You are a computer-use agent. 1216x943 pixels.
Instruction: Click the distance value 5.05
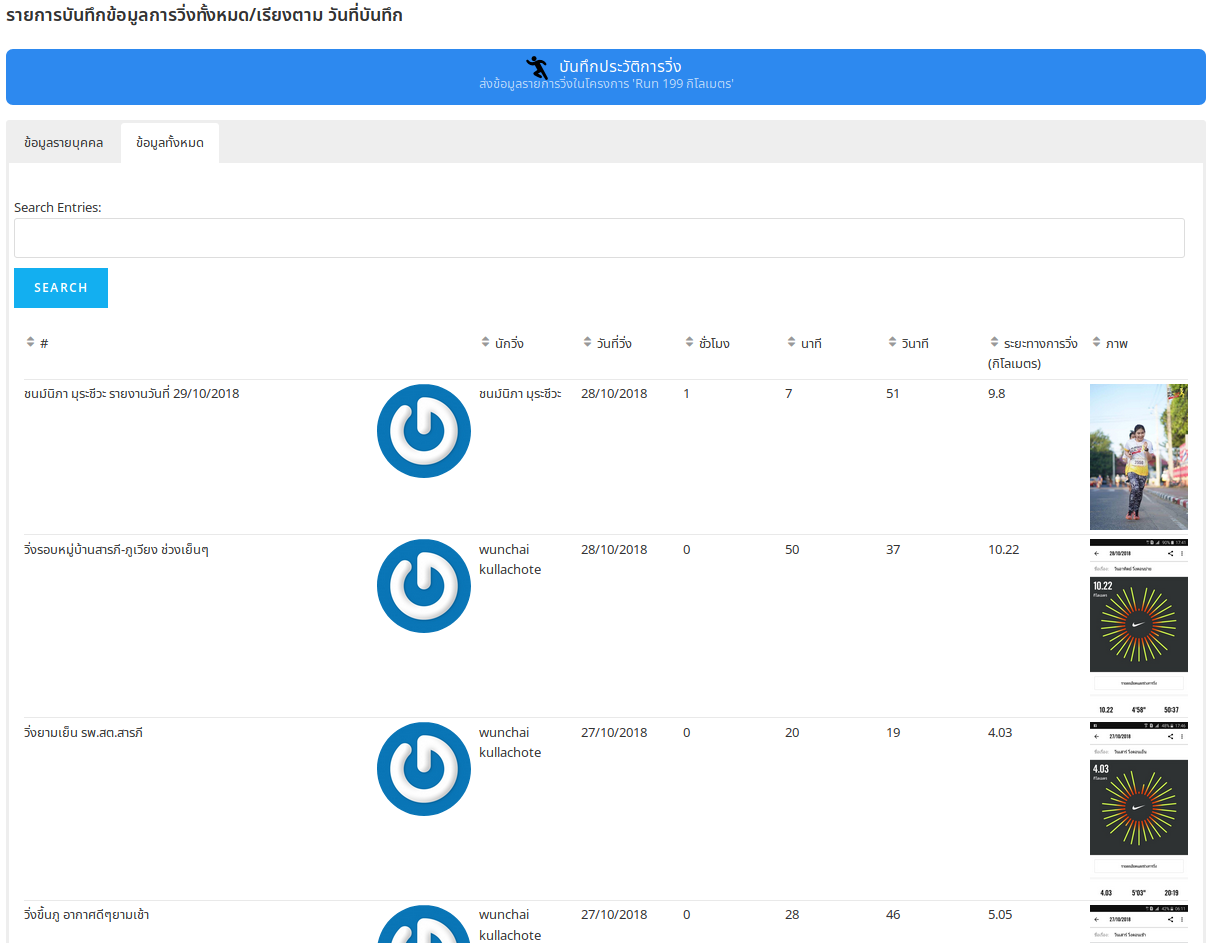point(1001,915)
